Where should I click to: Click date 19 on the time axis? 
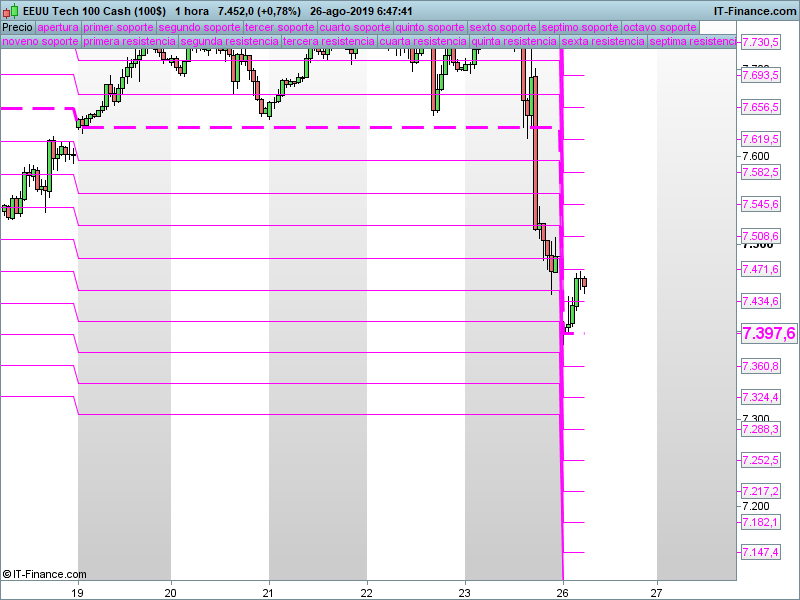[77, 593]
